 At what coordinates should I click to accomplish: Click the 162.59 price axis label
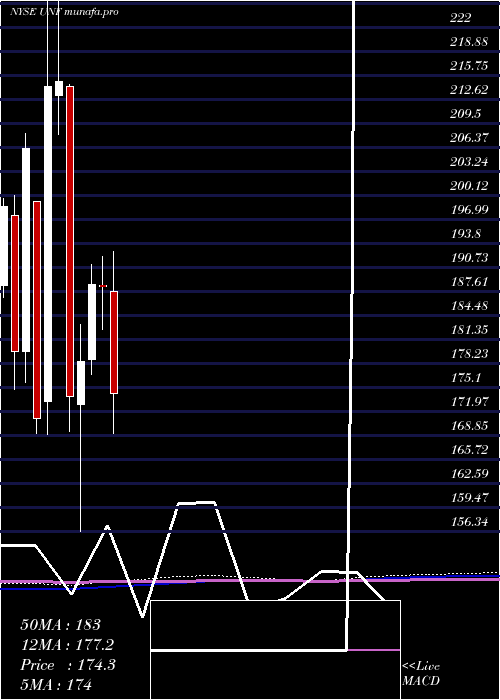point(469,474)
